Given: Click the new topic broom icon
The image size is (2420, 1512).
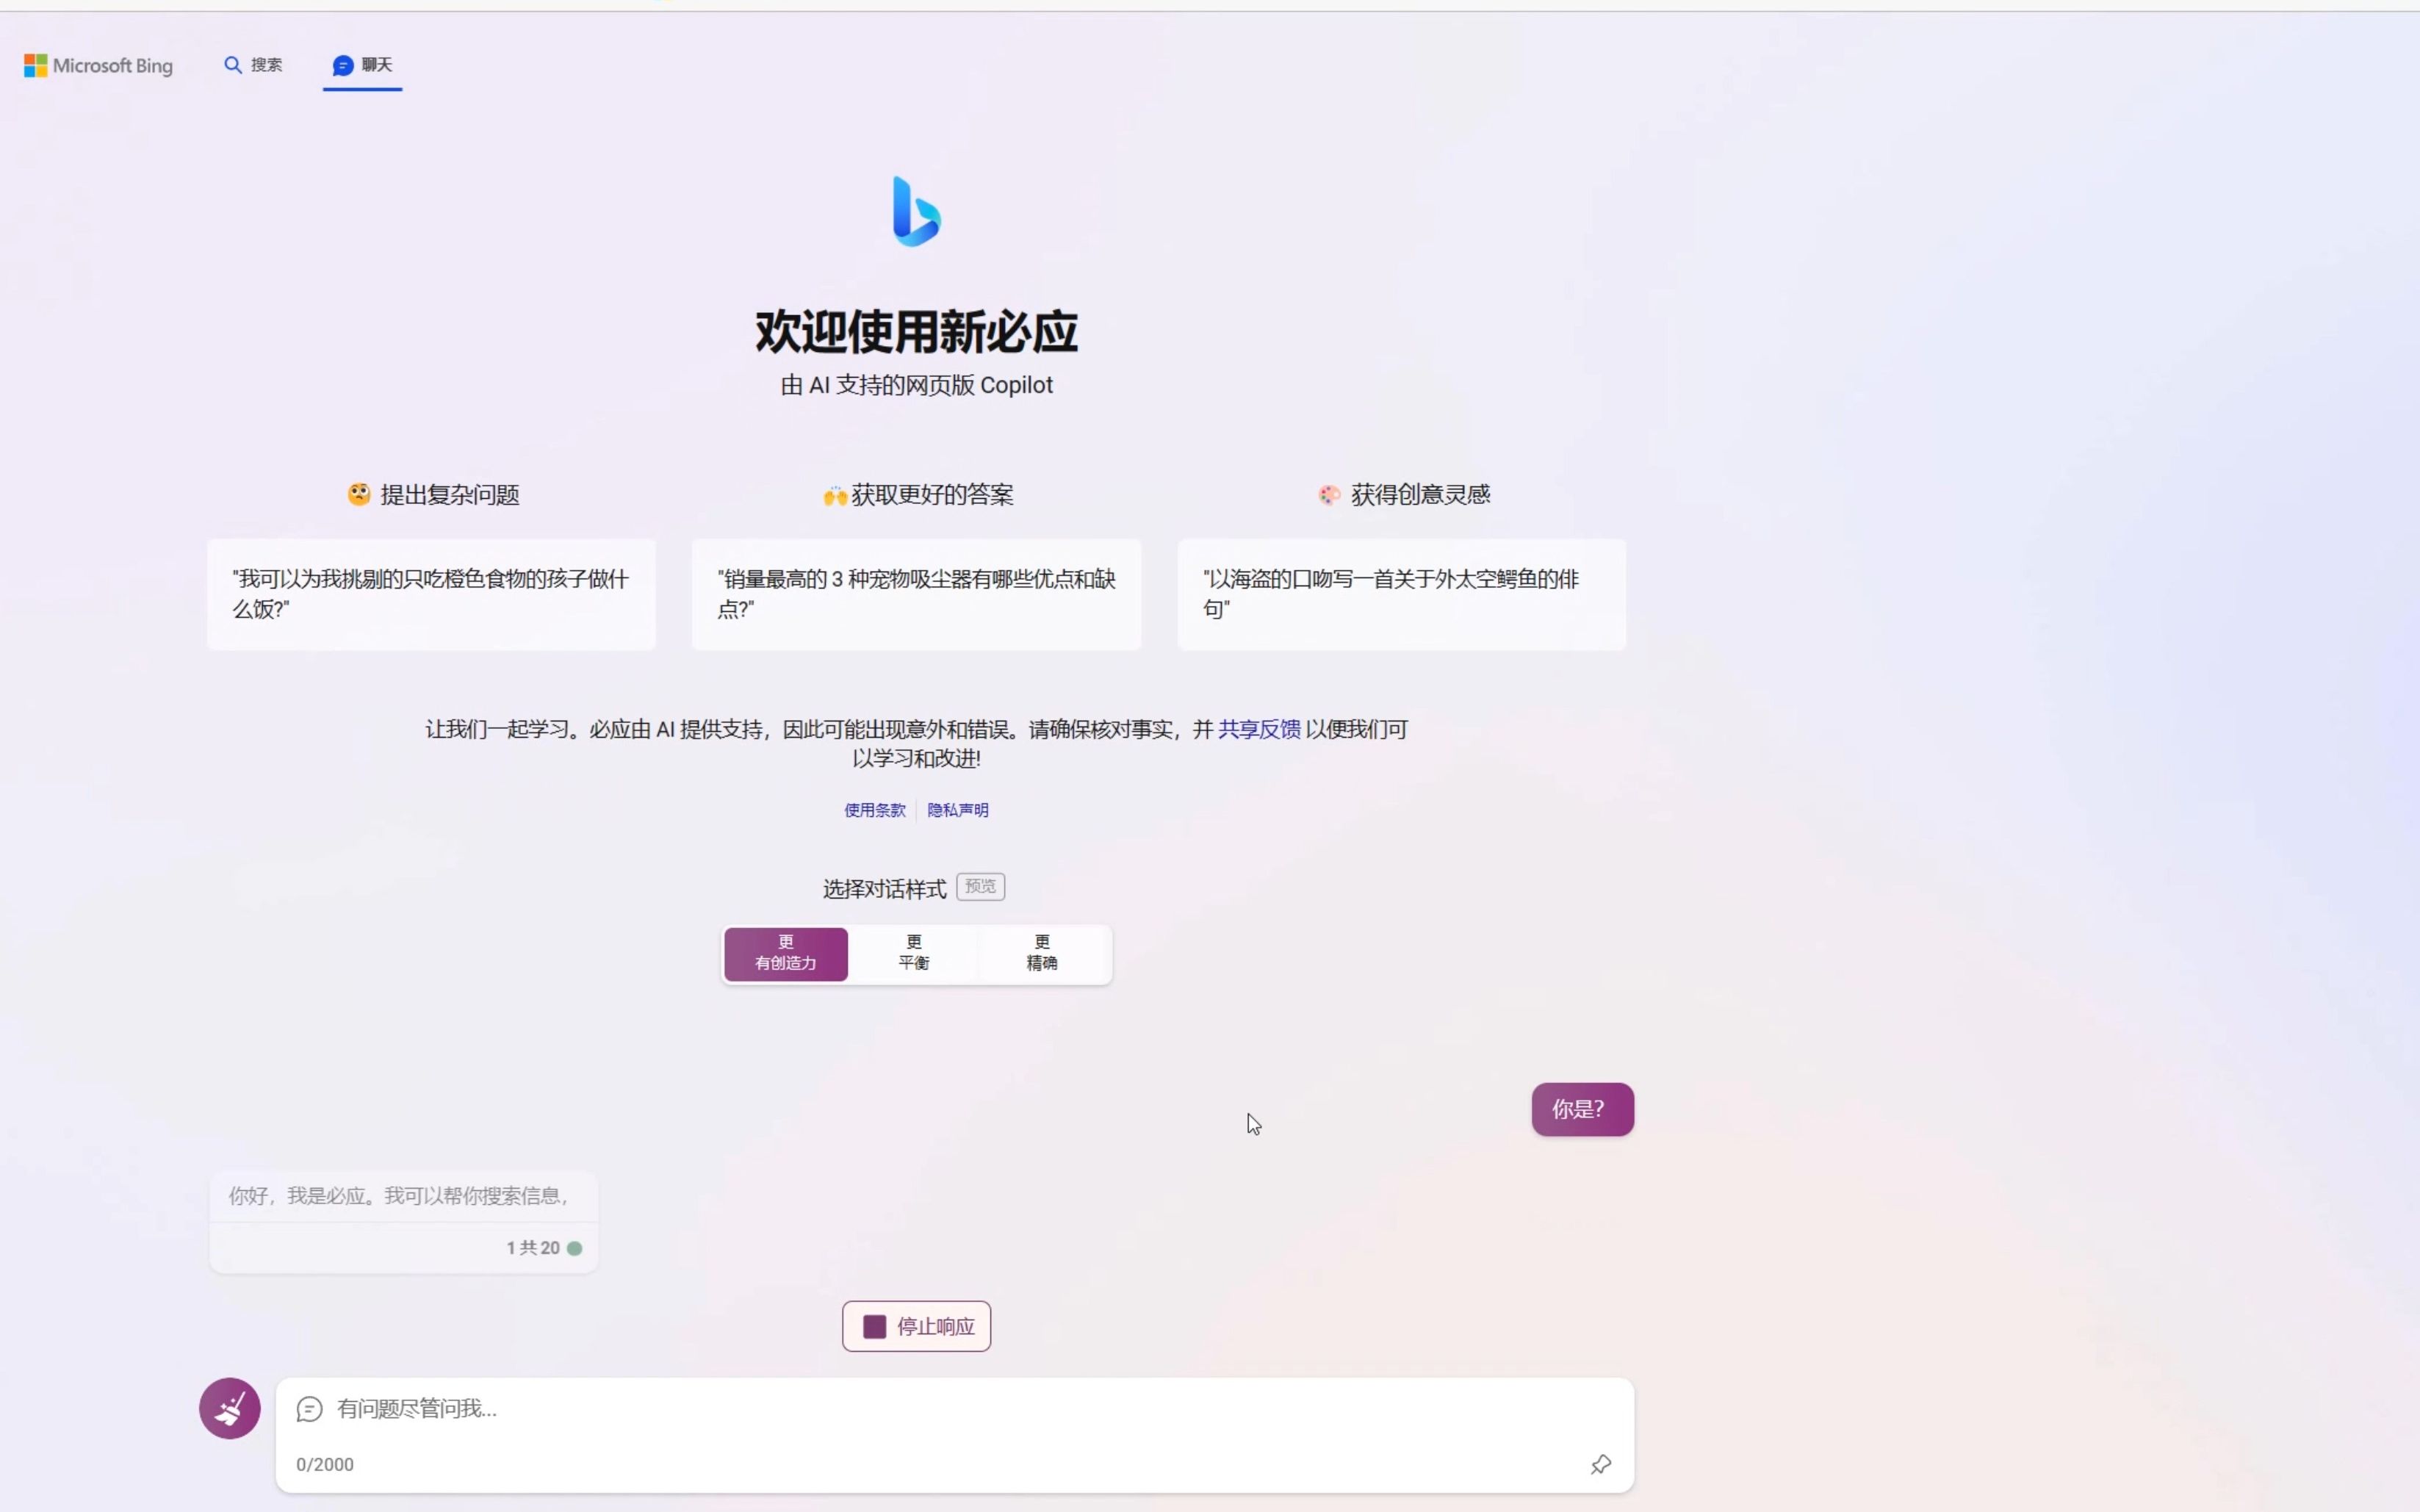Looking at the screenshot, I should coord(230,1408).
